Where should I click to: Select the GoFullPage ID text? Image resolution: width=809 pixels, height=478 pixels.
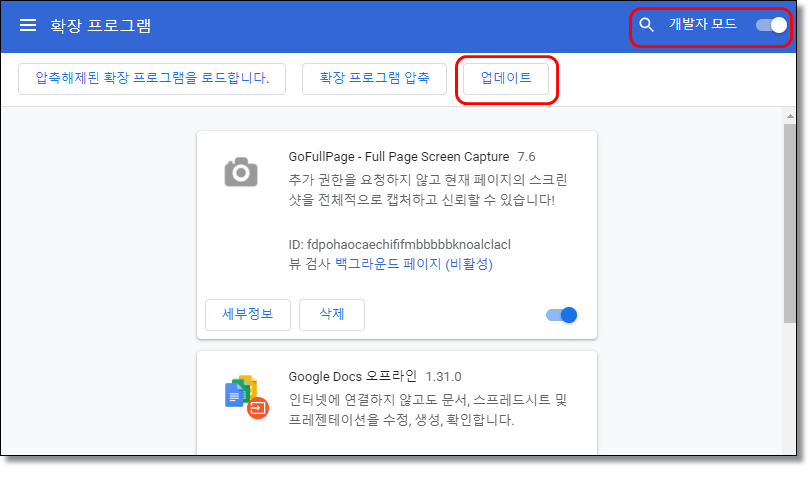point(399,244)
